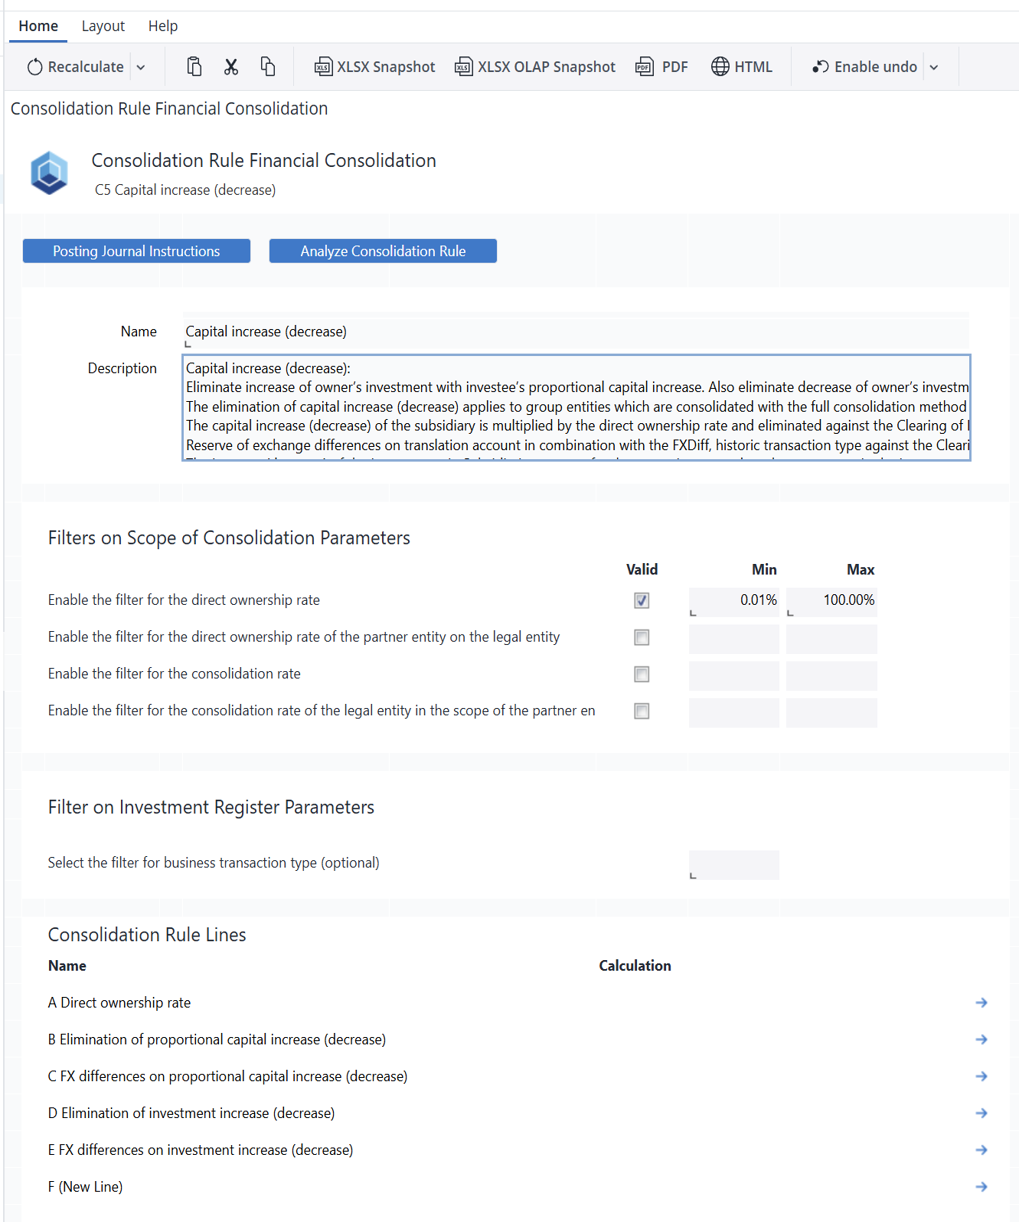Export the report as HTML
1019x1222 pixels.
[741, 67]
